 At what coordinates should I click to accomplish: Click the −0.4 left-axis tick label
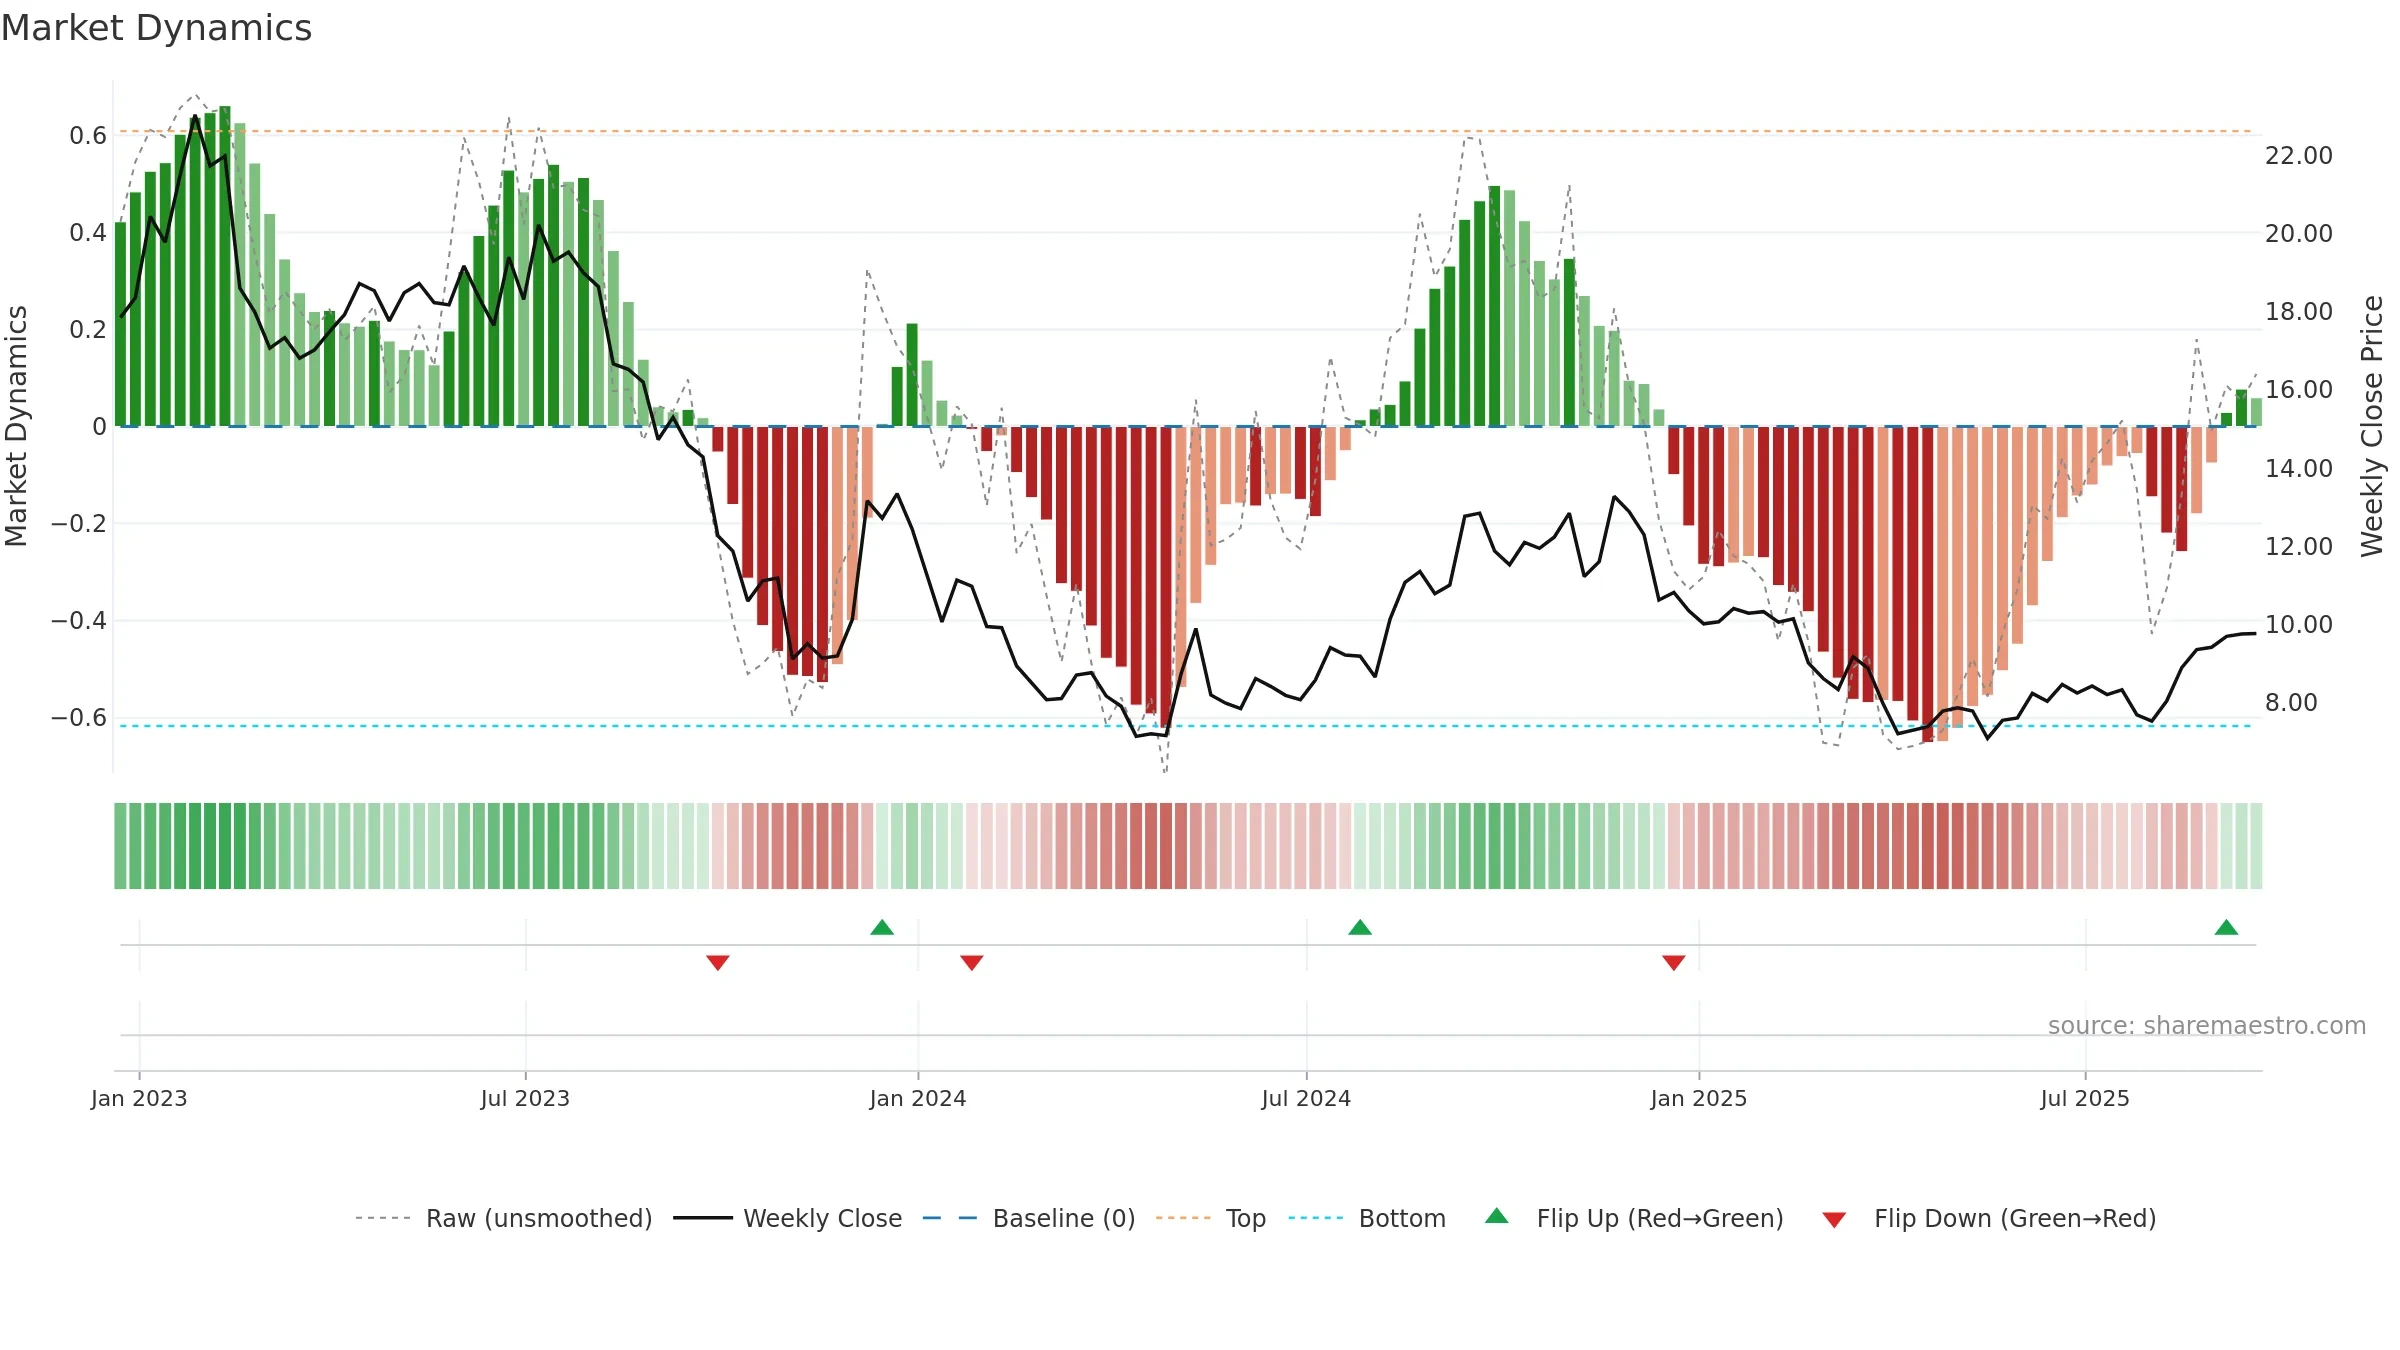79,621
